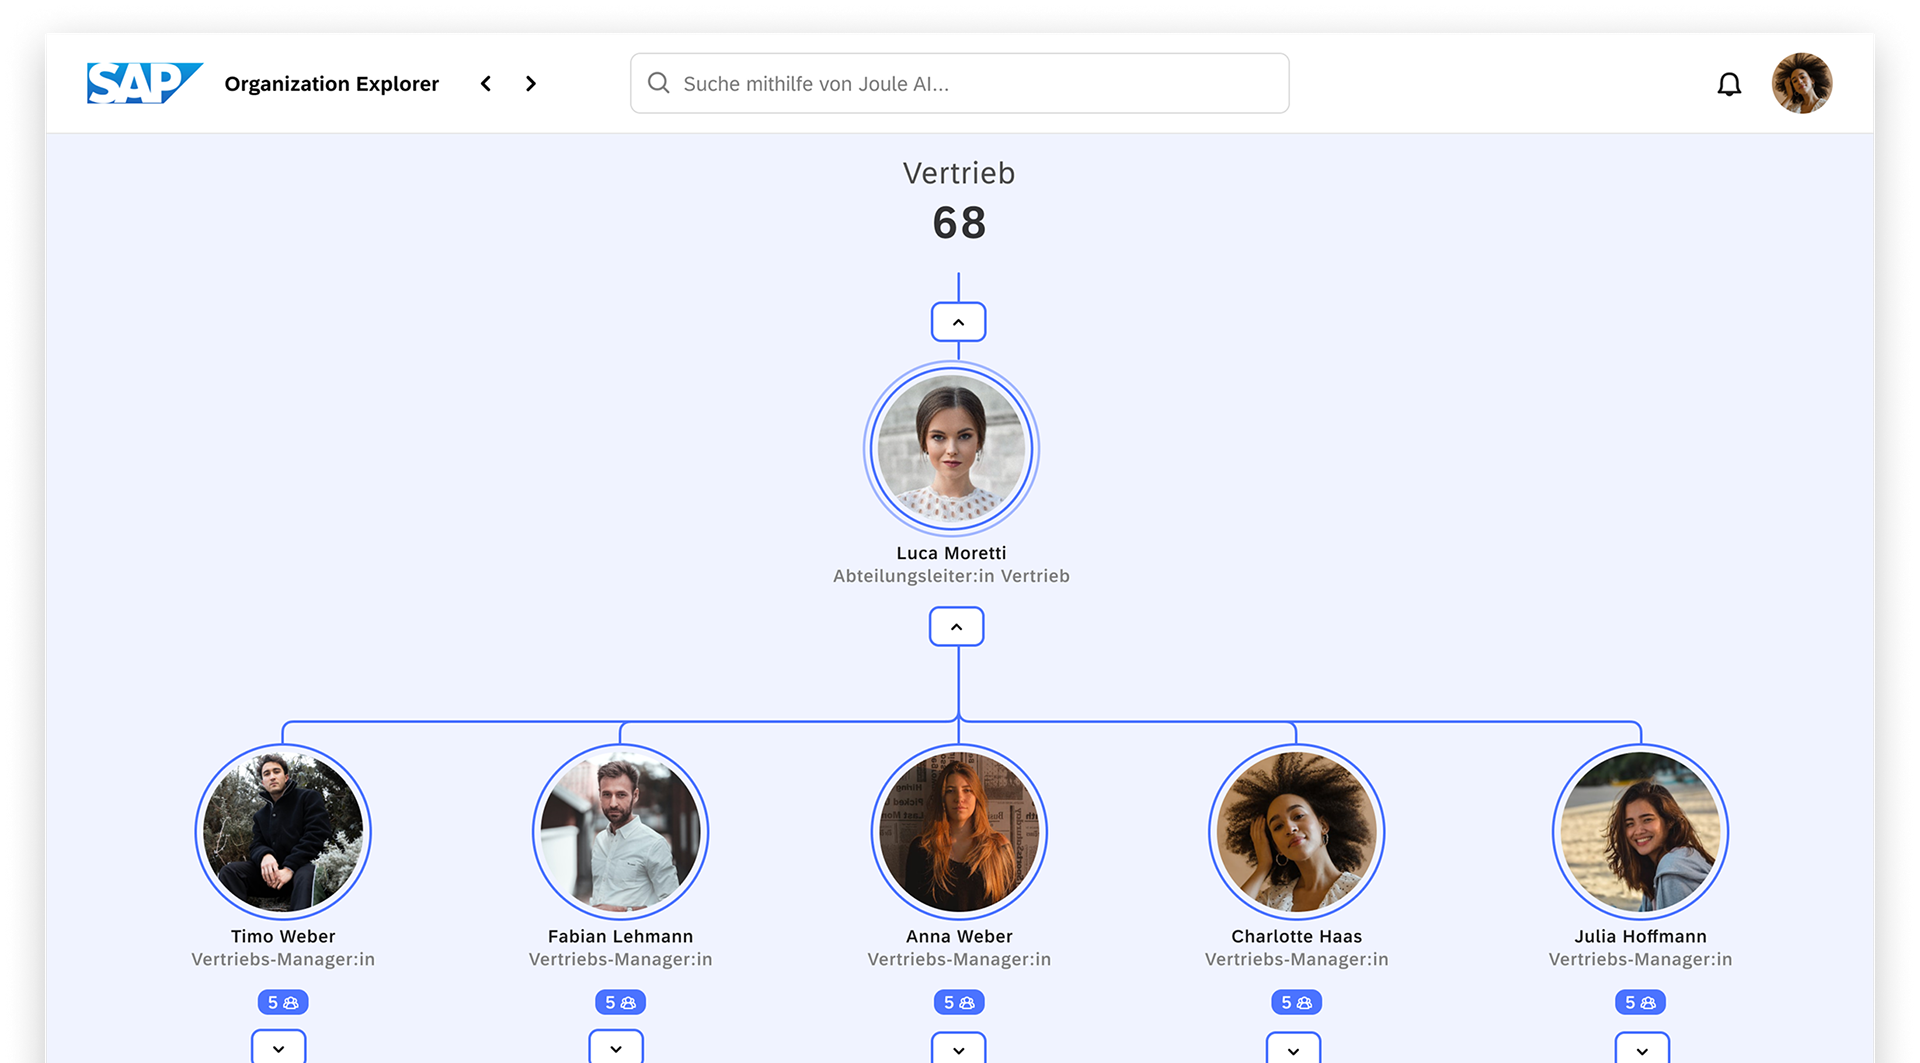Select Luca Moretti's profile photo

click(951, 449)
